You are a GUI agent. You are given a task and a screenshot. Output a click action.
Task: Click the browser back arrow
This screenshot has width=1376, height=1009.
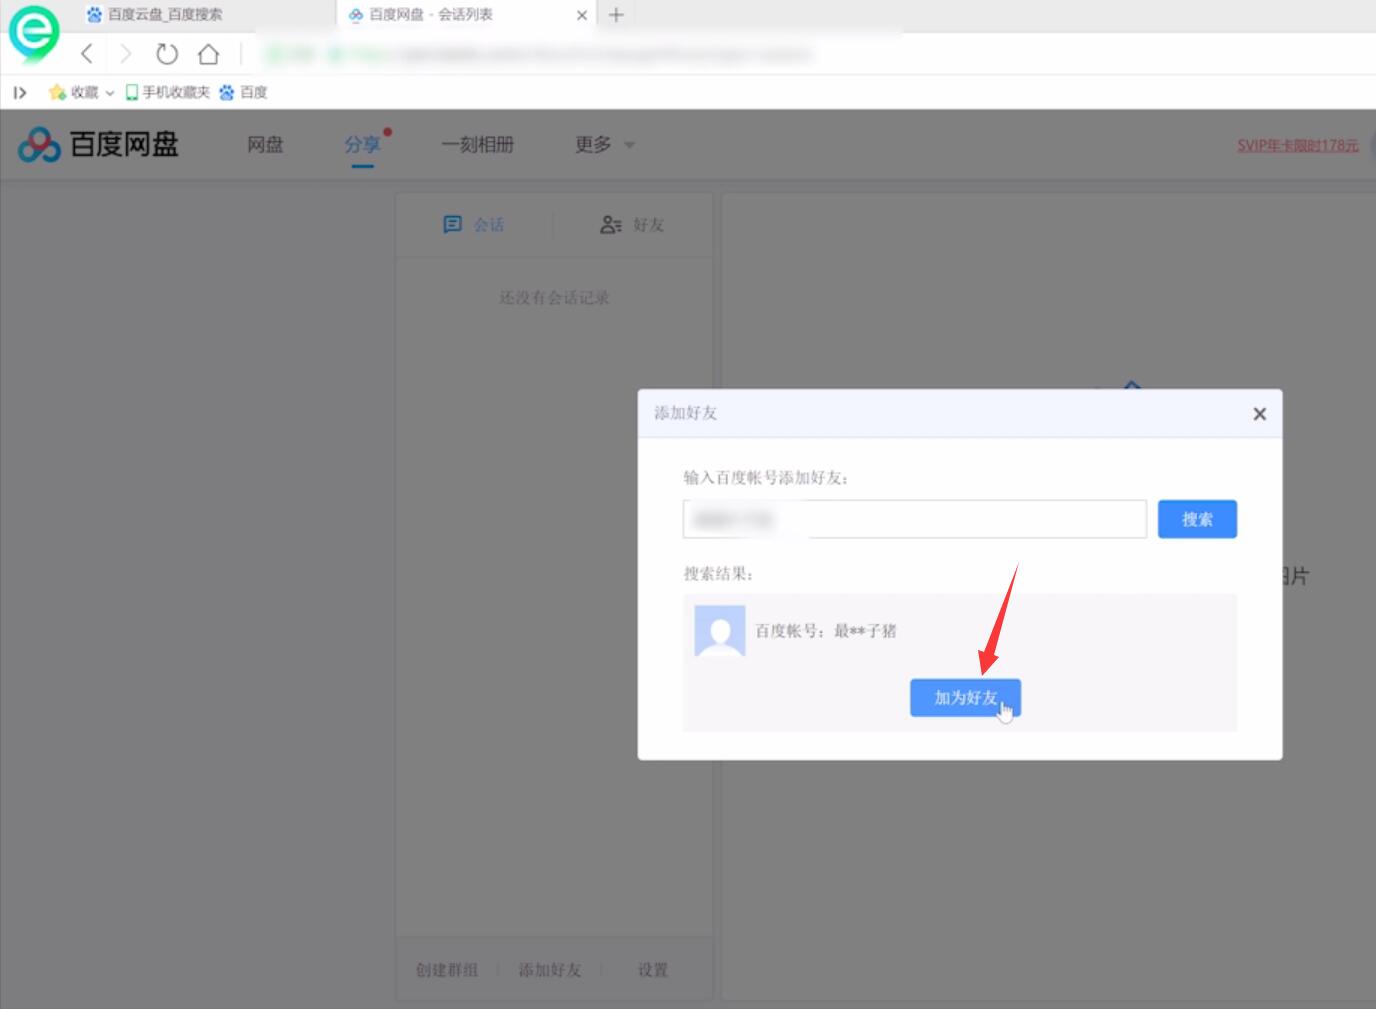coord(87,54)
